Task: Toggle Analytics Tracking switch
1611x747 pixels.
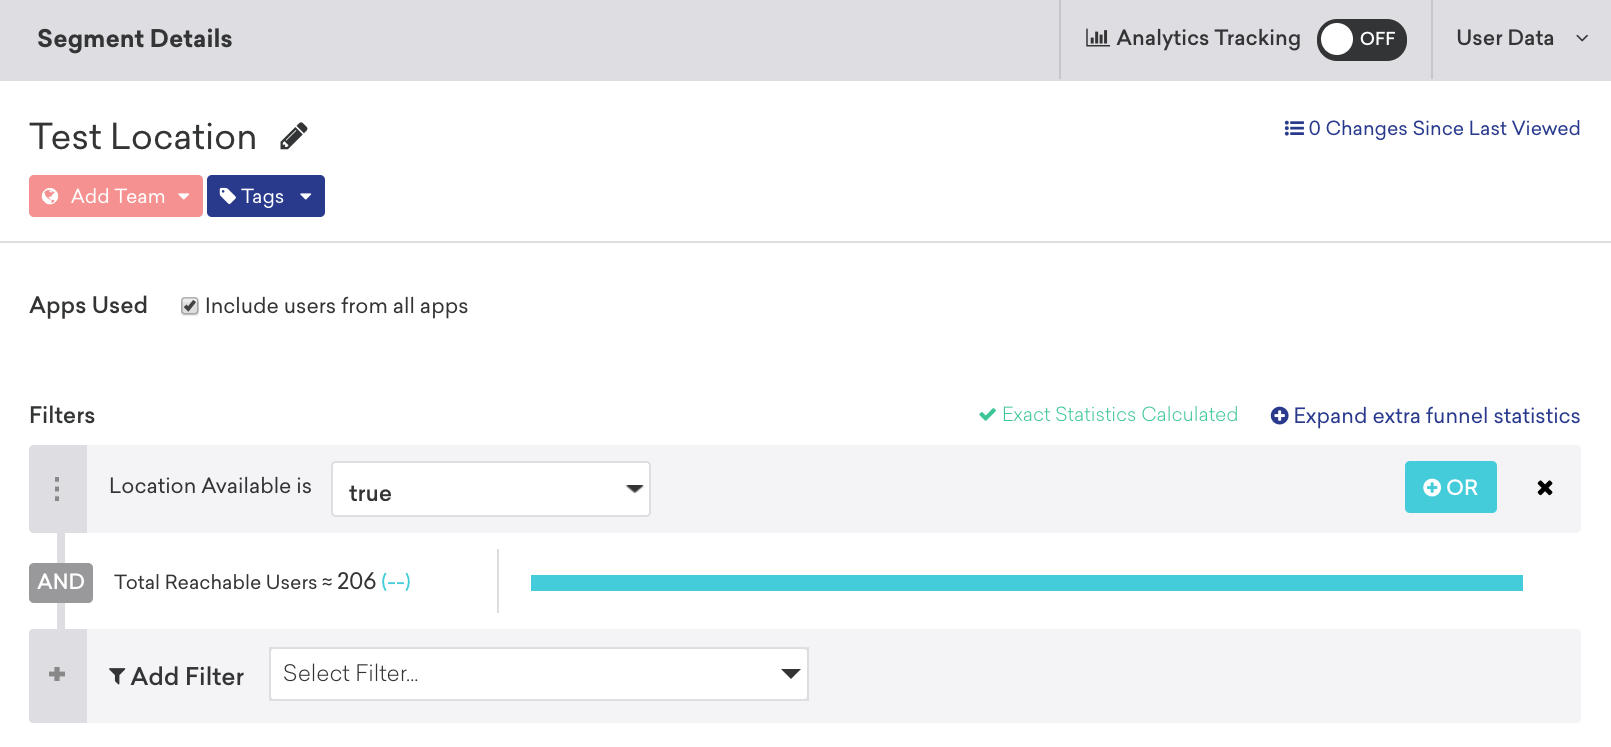Action: pos(1361,39)
